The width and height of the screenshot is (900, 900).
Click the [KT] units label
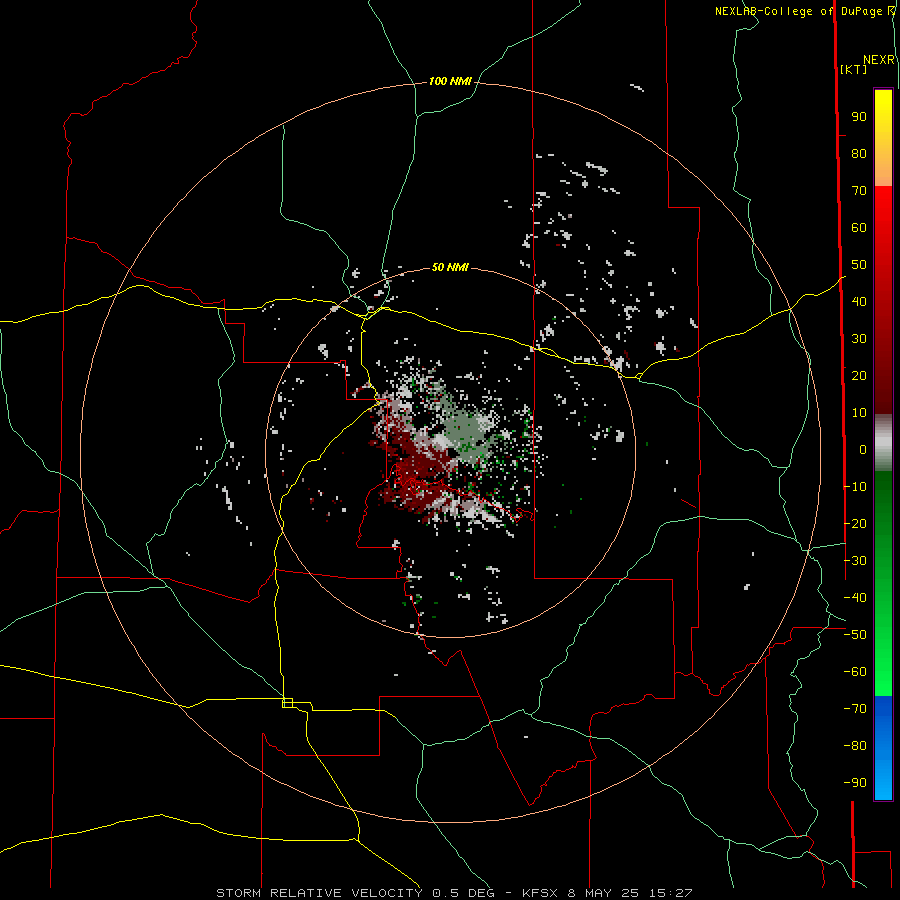(854, 69)
